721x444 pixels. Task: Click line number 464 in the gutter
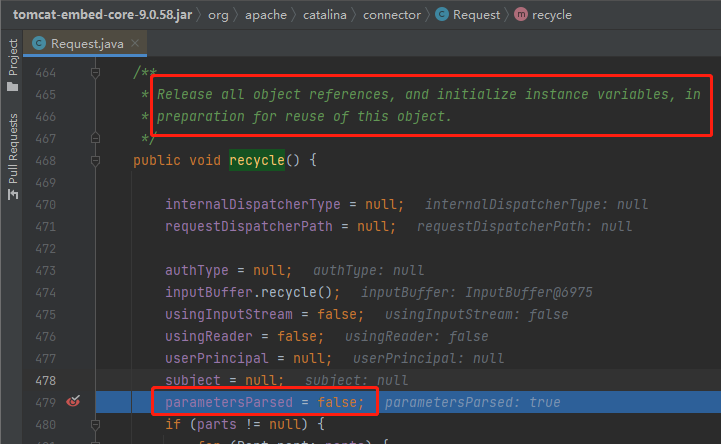click(46, 73)
